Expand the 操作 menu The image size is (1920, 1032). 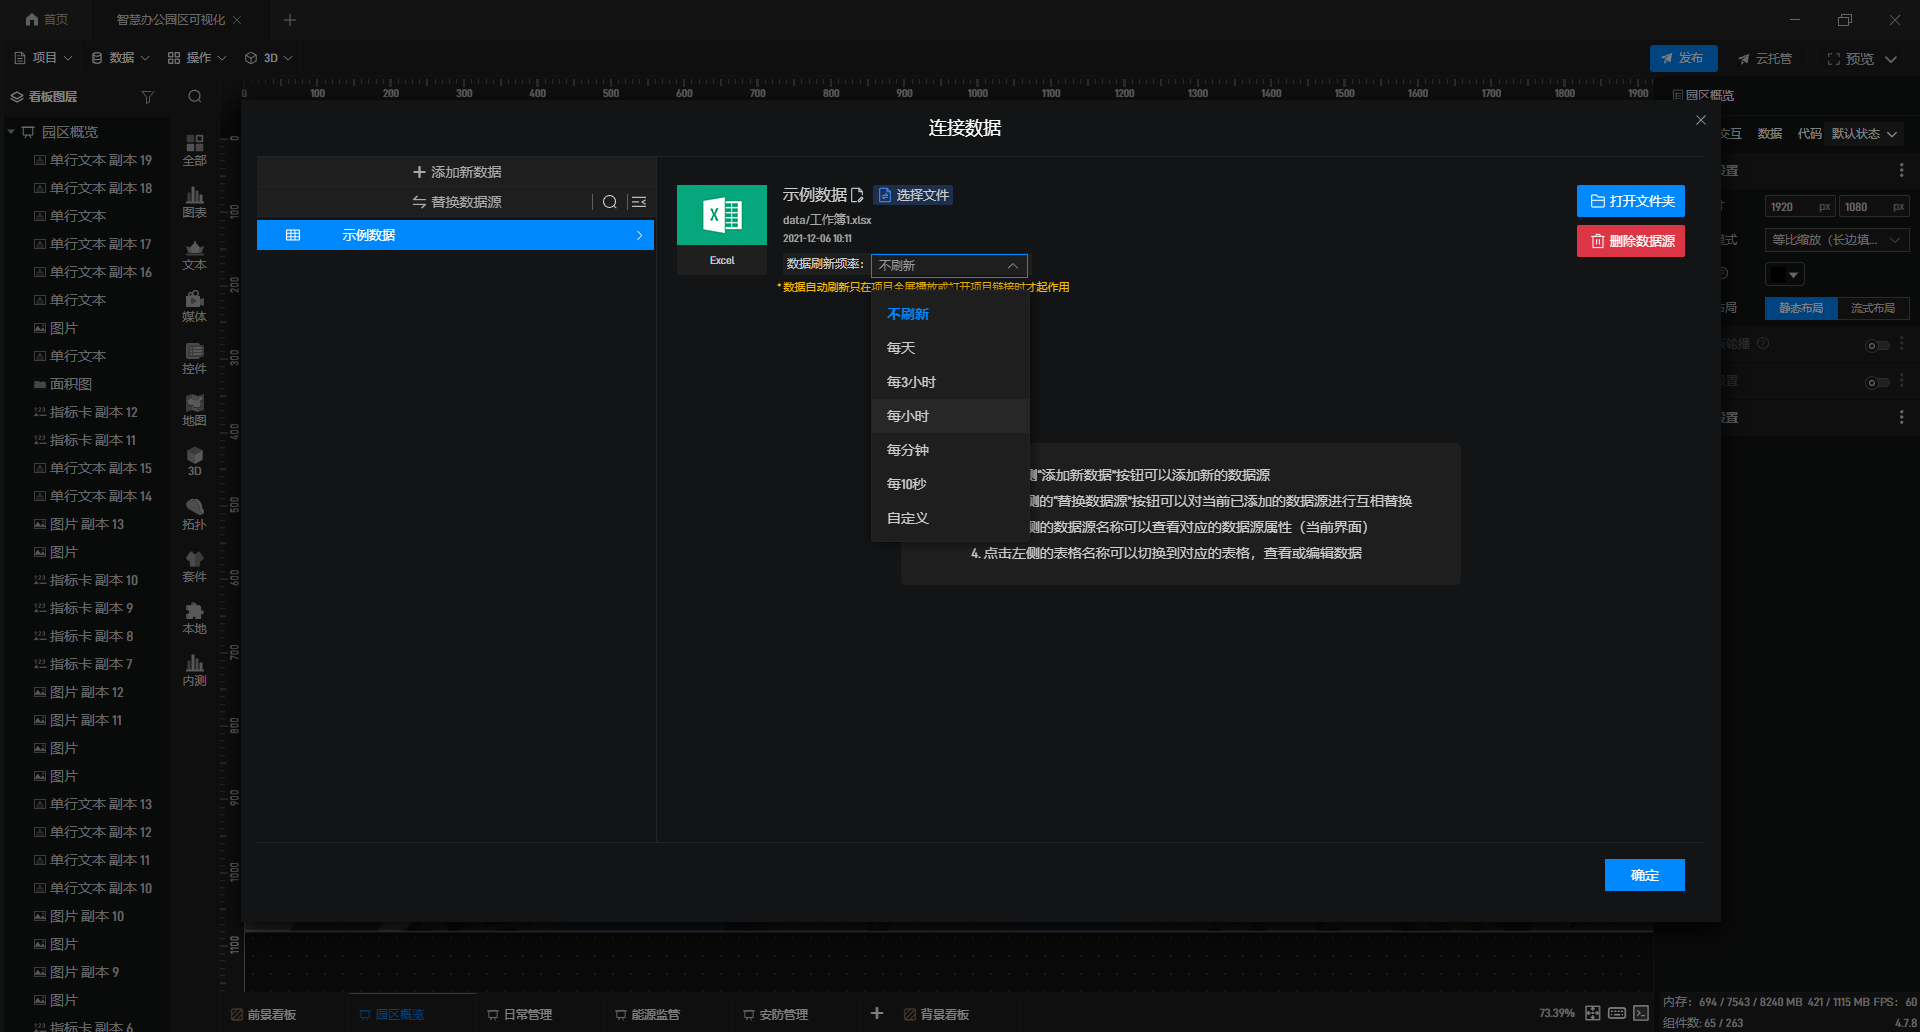pyautogui.click(x=198, y=58)
